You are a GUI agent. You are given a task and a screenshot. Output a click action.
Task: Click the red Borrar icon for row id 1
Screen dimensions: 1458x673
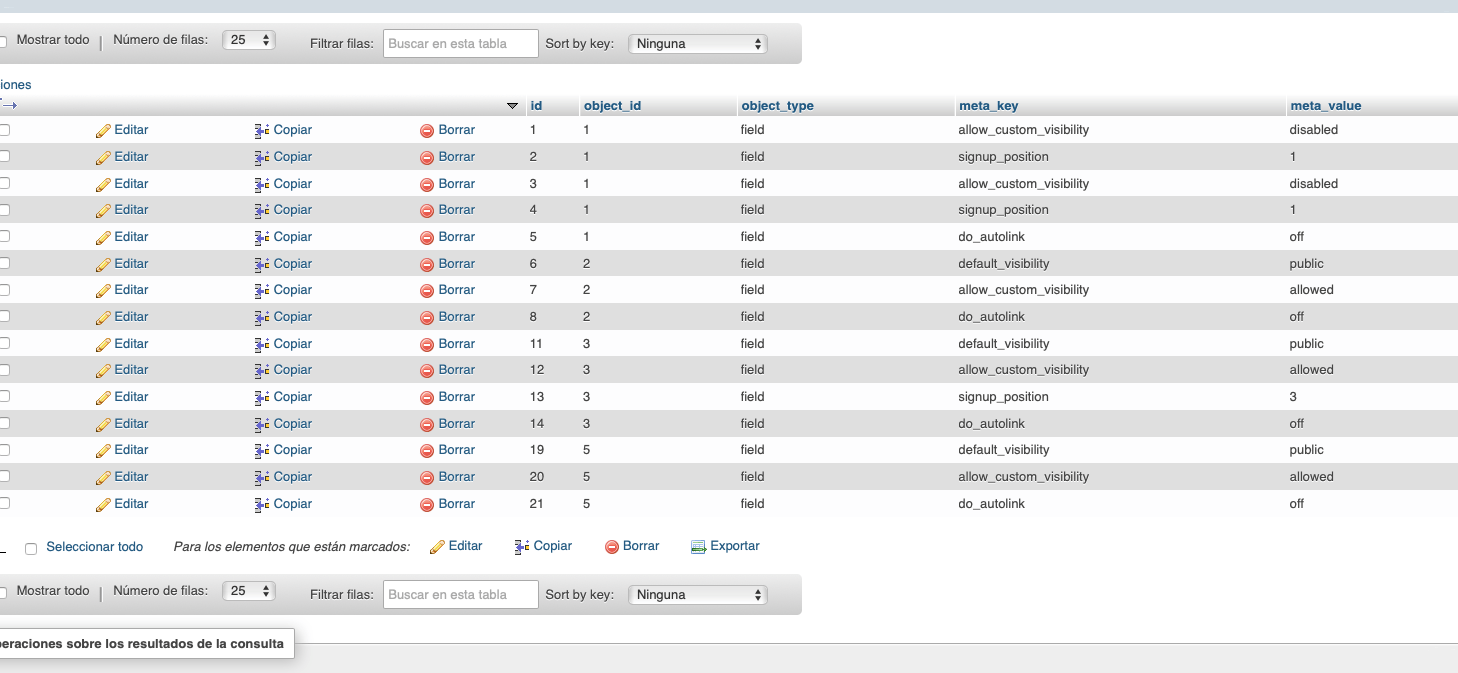pyautogui.click(x=427, y=131)
